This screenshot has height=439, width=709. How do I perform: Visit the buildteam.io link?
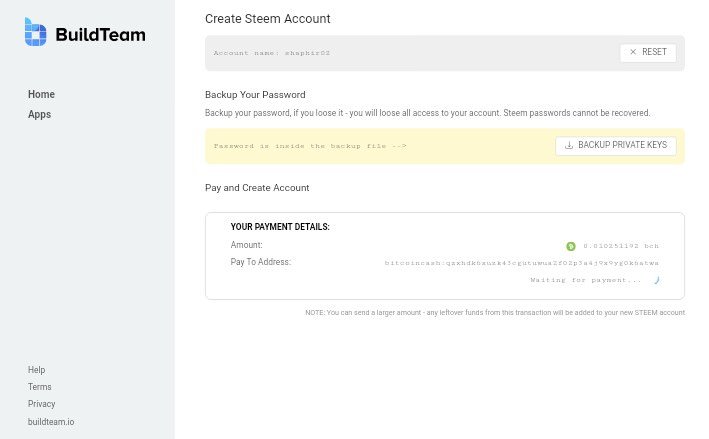51,422
